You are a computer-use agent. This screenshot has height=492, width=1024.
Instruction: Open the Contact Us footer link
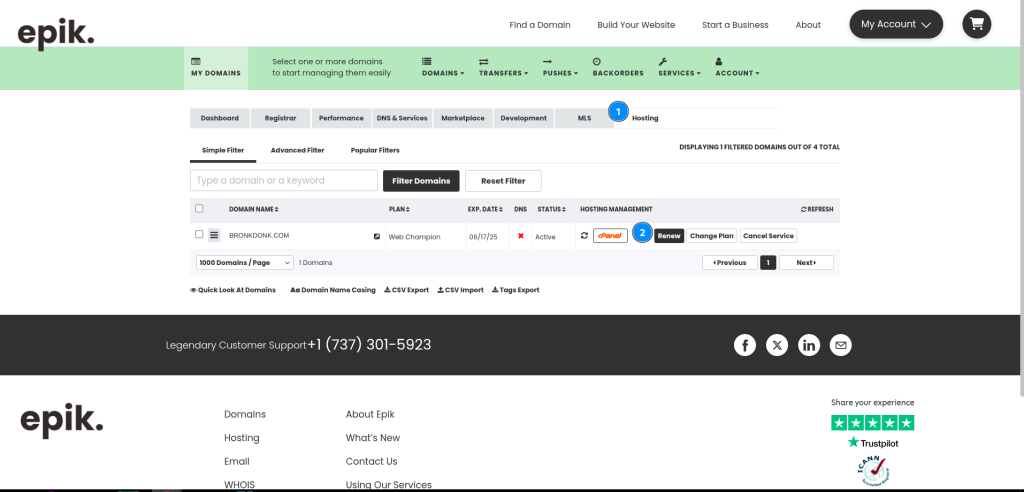371,461
